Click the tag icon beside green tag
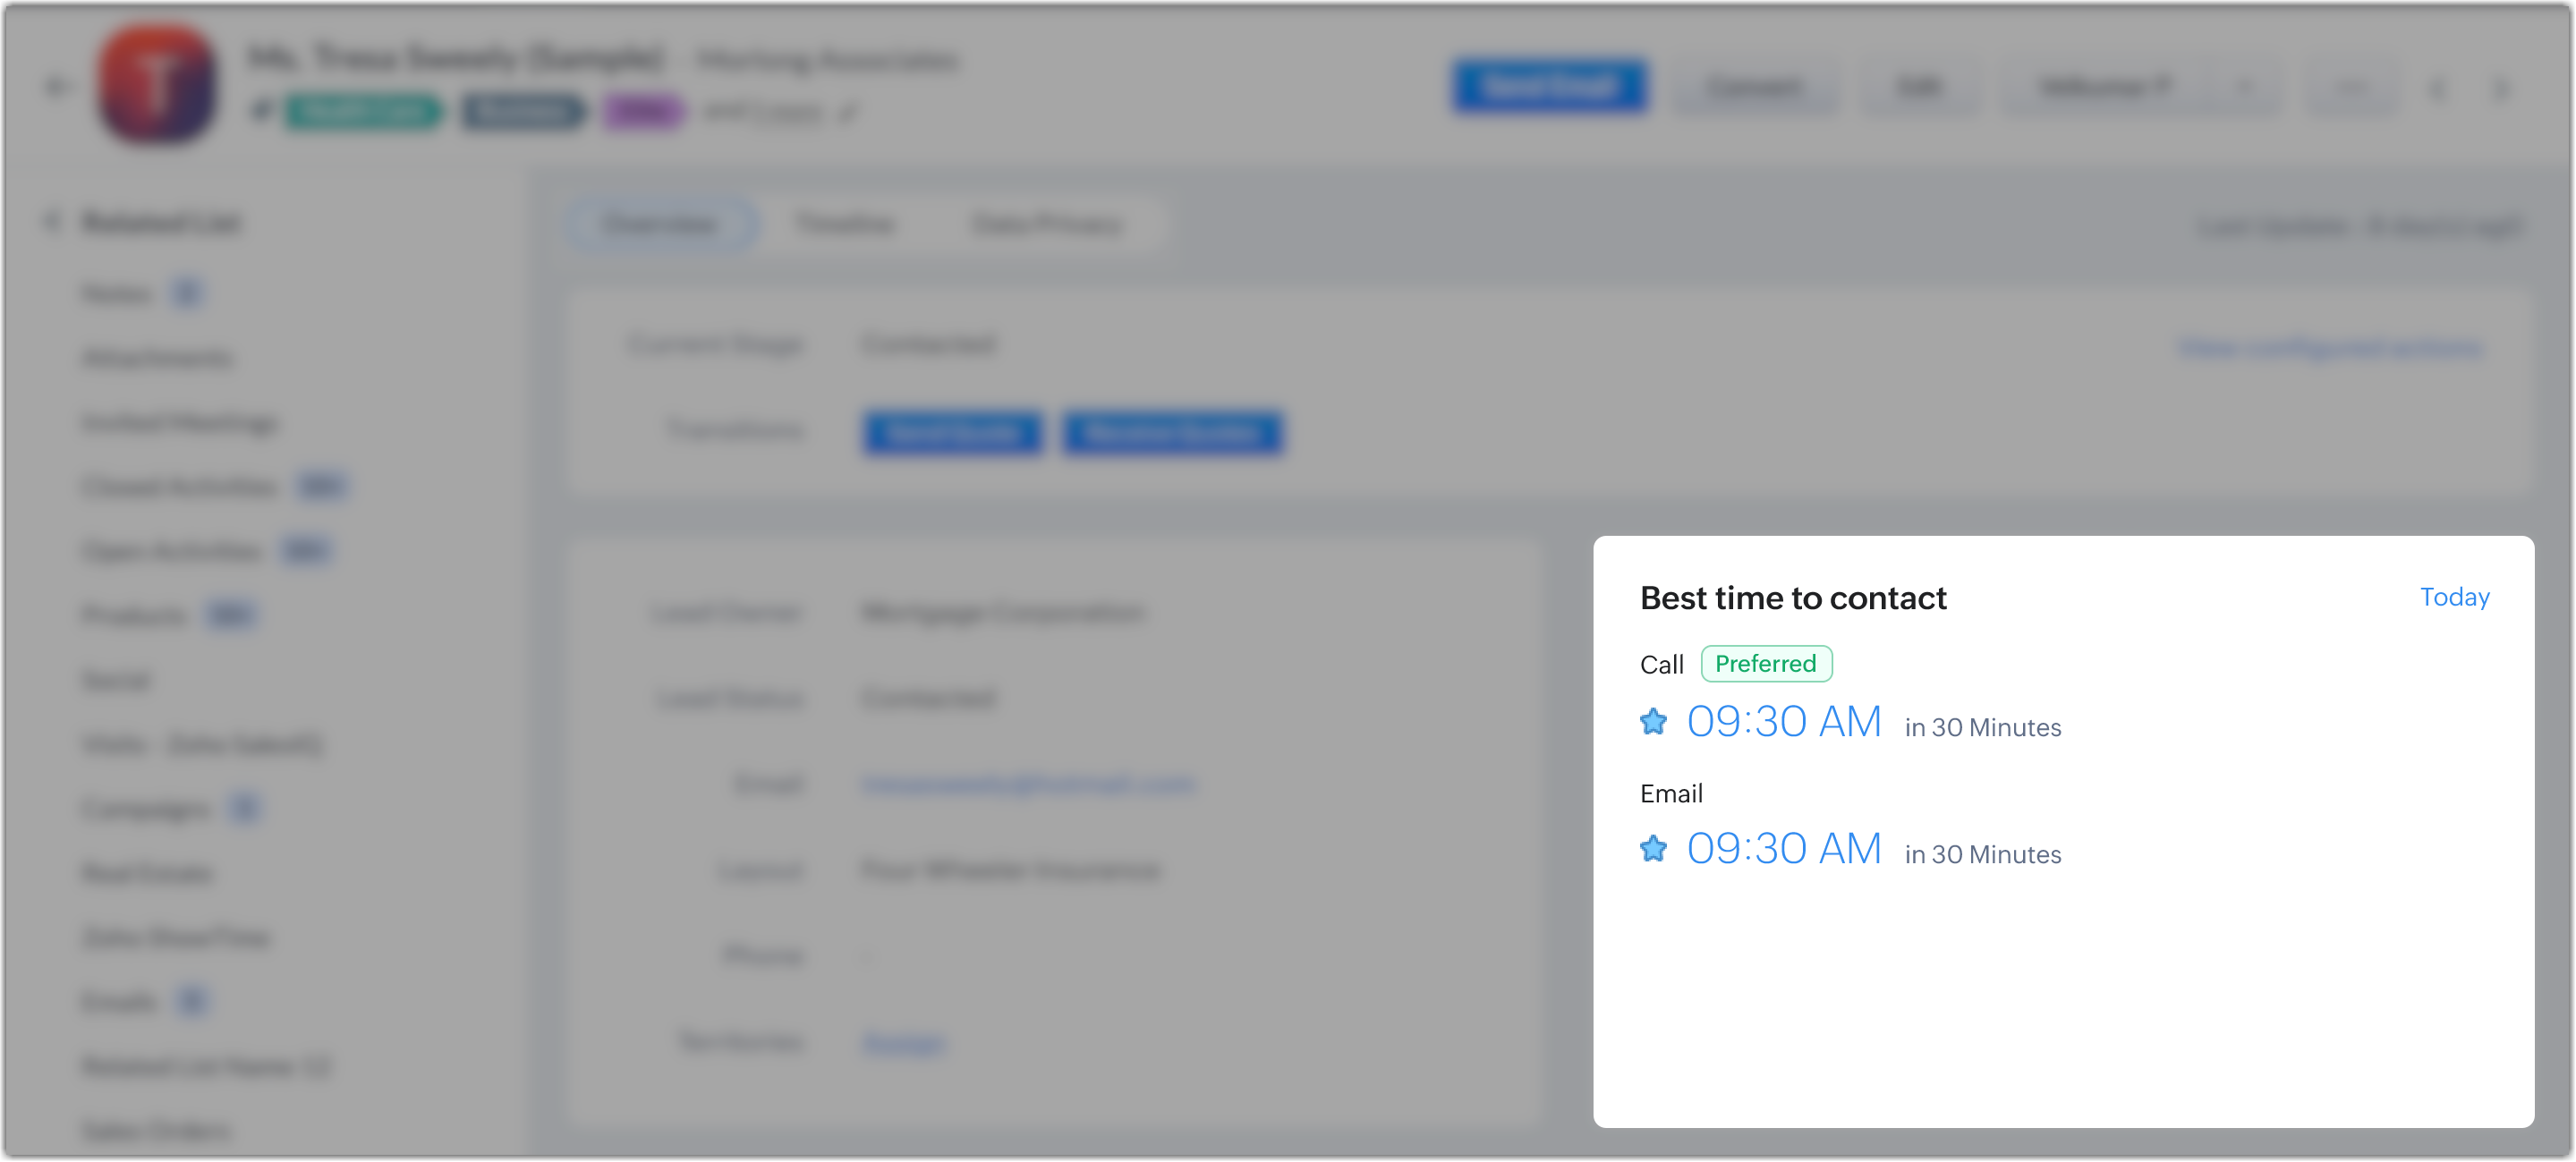The width and height of the screenshot is (2576, 1162). coord(262,111)
